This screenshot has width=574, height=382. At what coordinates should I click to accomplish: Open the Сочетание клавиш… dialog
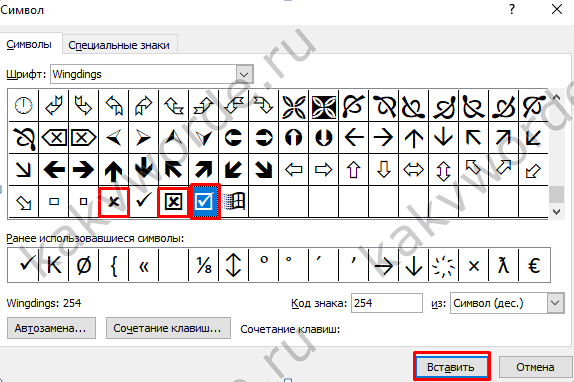[x=168, y=328]
